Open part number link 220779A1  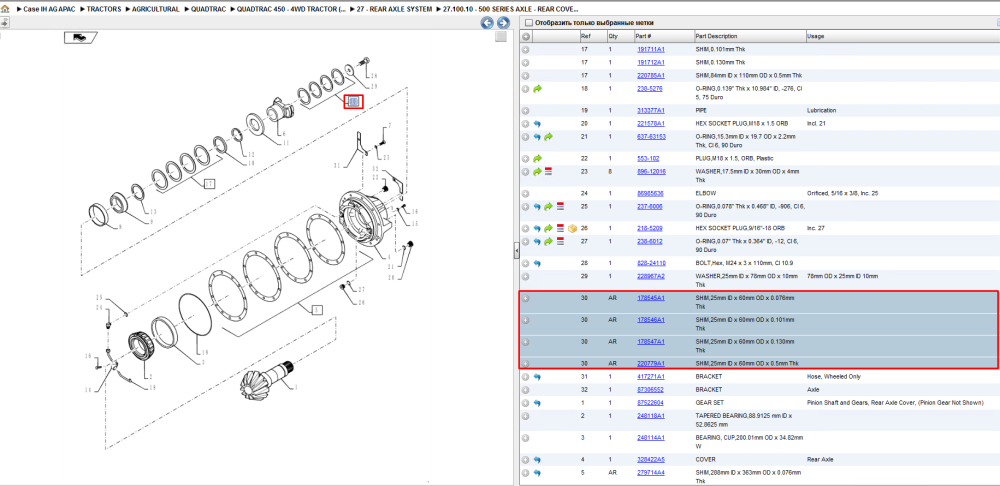pyautogui.click(x=651, y=364)
